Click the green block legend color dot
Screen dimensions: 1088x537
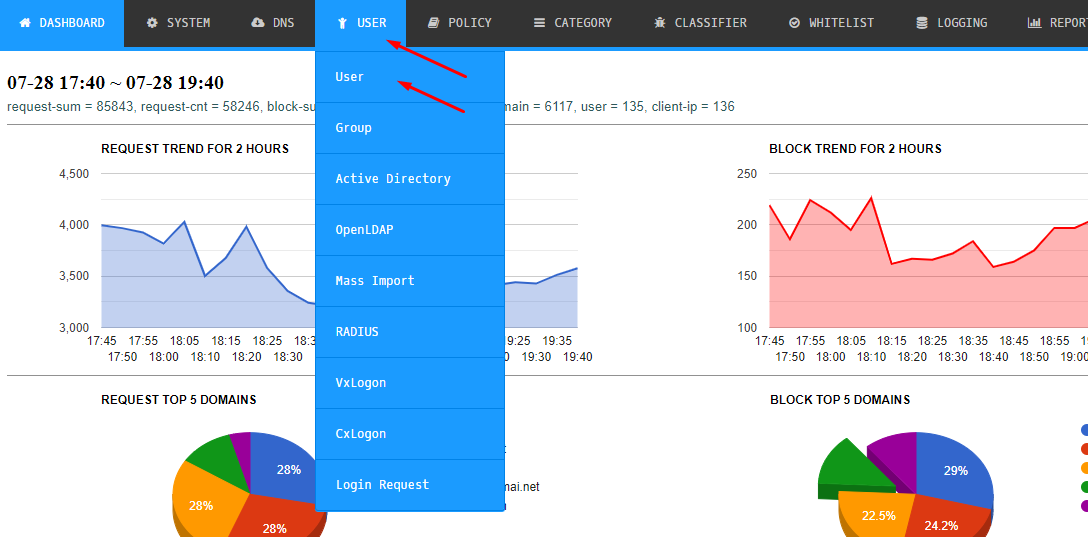tap(1084, 487)
